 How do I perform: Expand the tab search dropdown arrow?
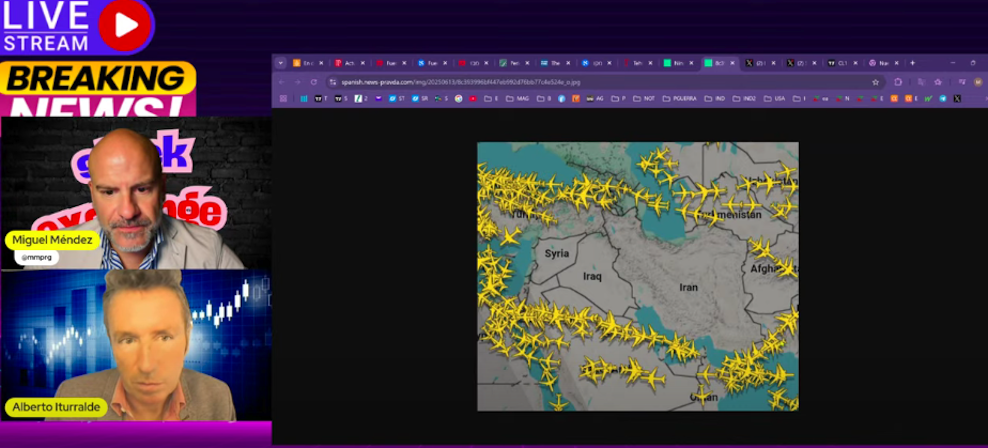(280, 63)
